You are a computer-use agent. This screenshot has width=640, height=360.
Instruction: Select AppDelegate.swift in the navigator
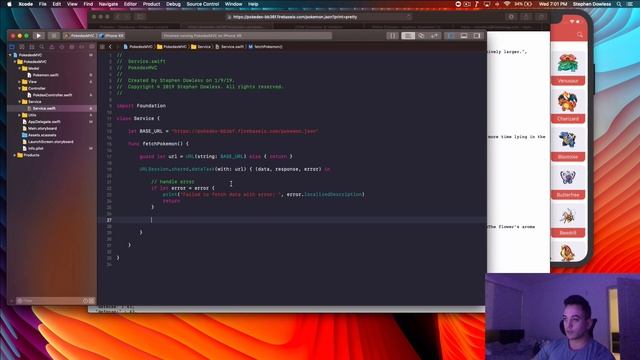pos(44,122)
